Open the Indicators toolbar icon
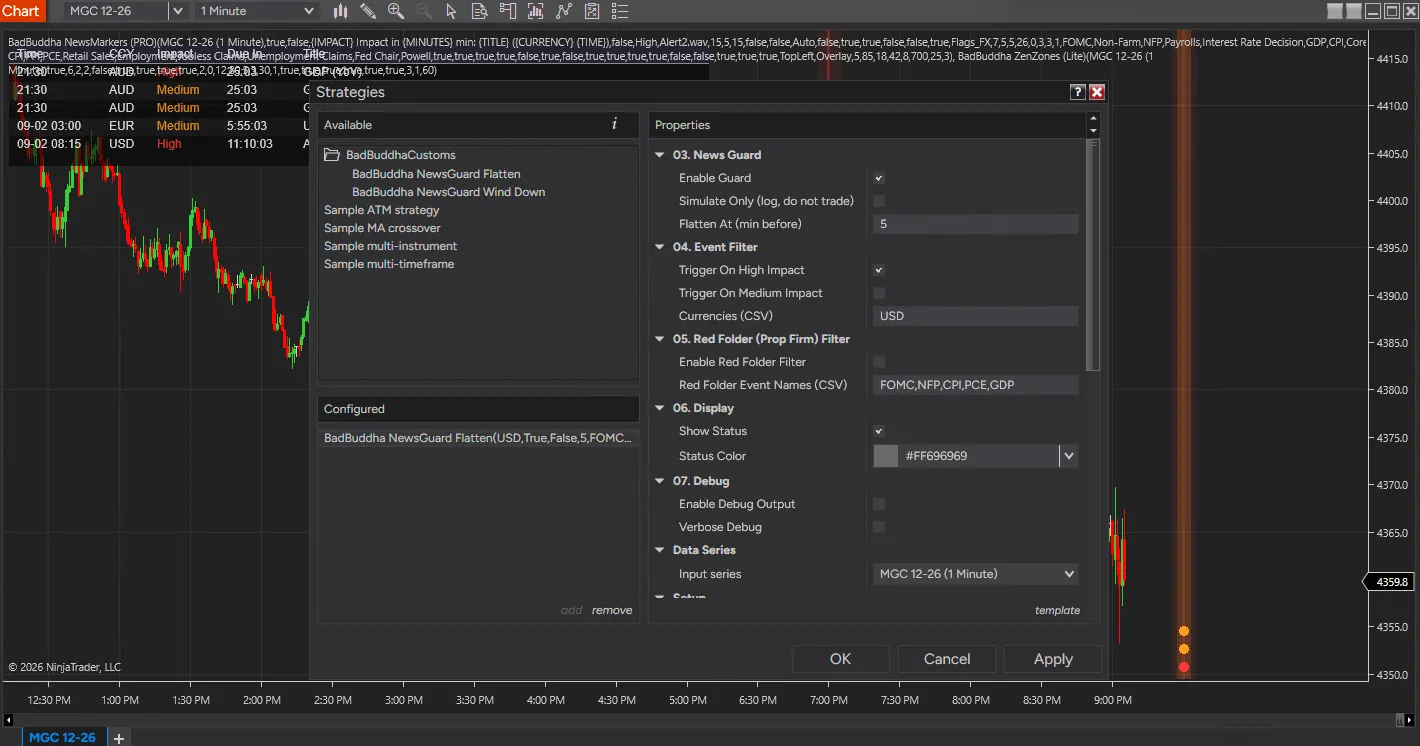This screenshot has height=746, width=1420. pos(537,11)
